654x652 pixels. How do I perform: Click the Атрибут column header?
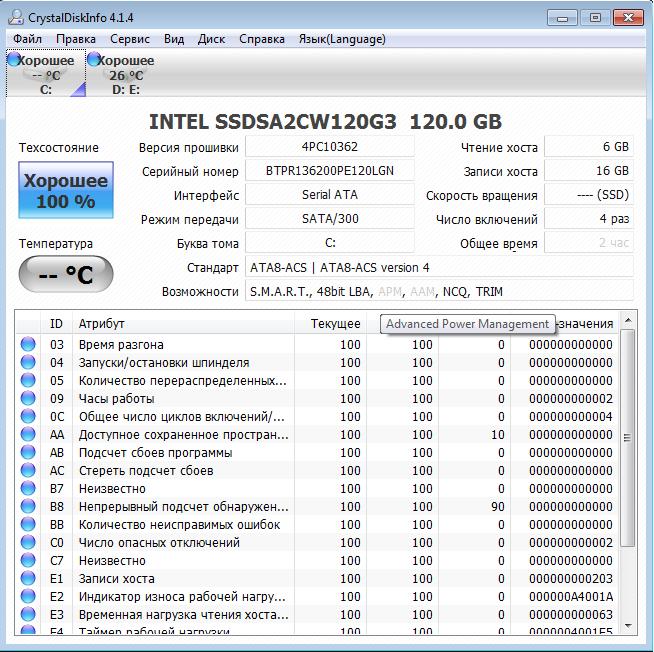click(x=184, y=324)
